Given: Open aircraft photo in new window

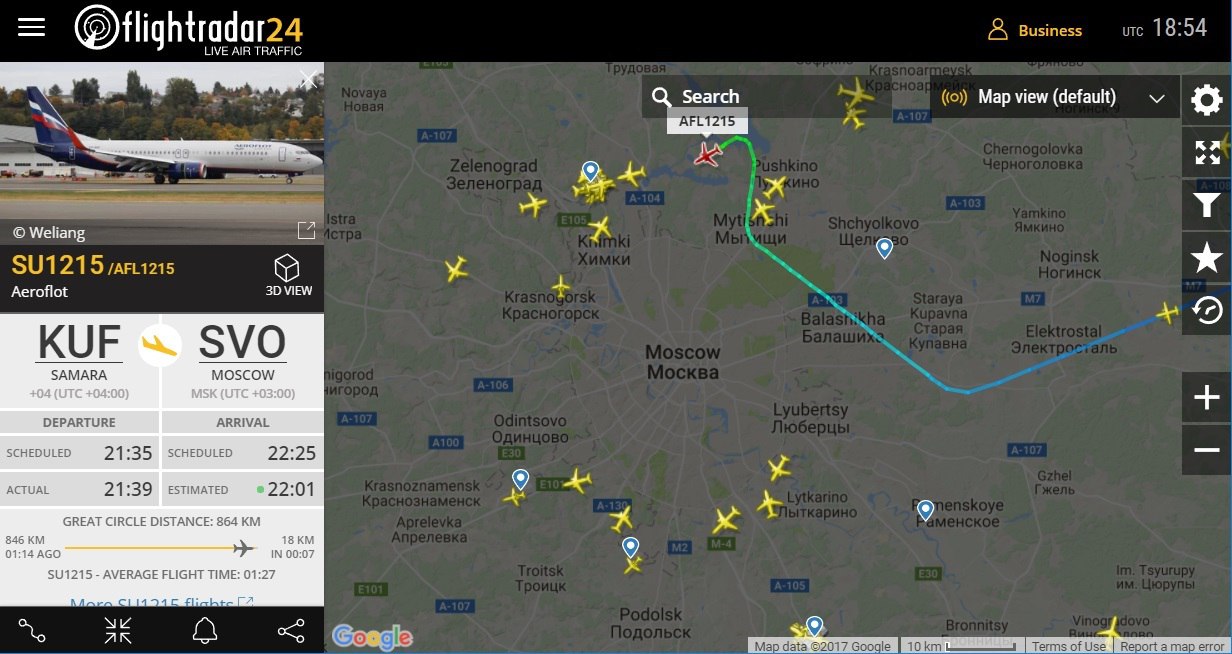Looking at the screenshot, I should (x=307, y=231).
